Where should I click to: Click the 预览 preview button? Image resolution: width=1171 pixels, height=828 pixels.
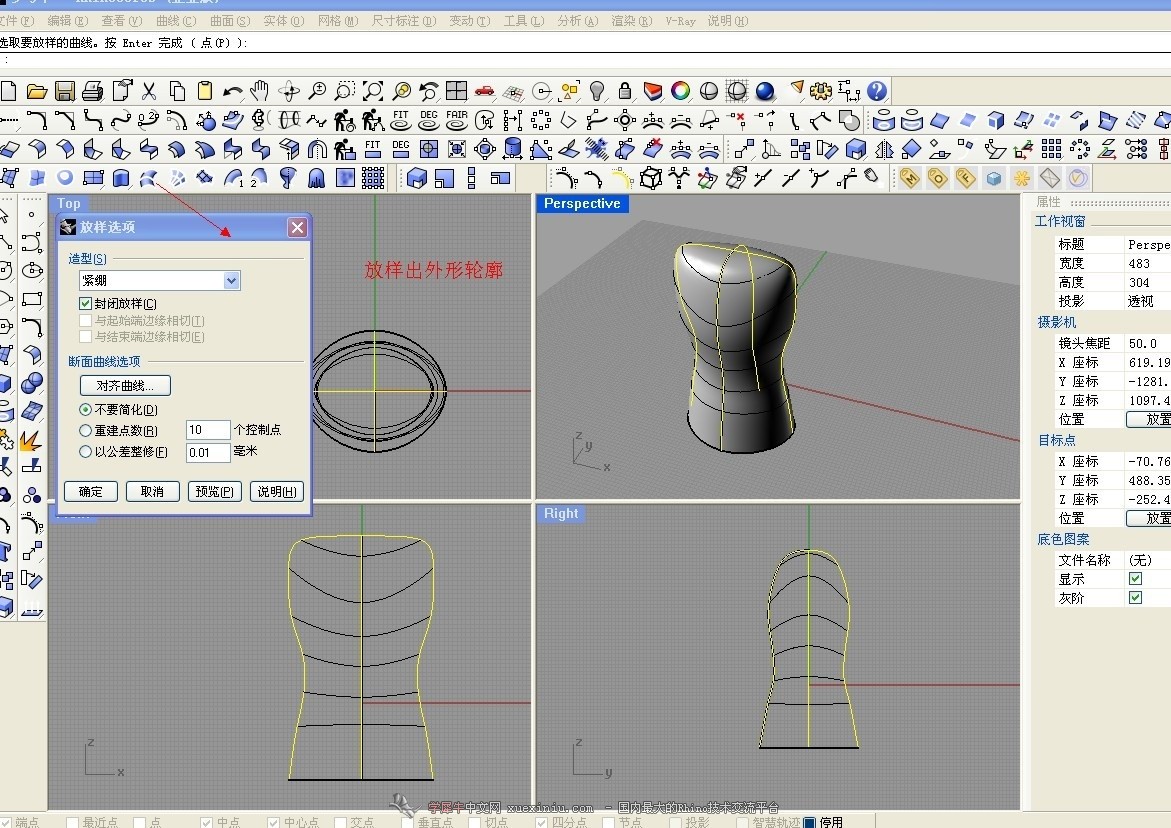214,491
